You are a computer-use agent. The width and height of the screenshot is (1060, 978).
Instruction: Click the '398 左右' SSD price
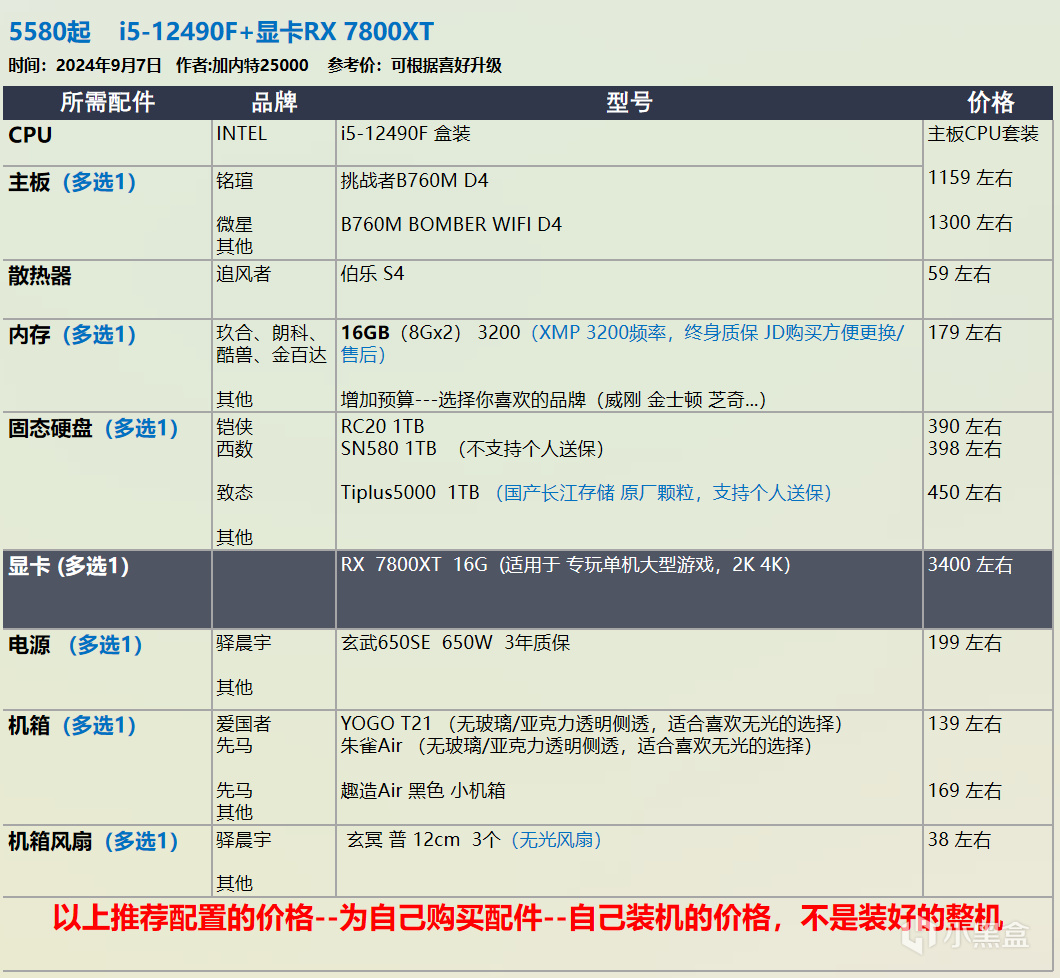coord(965,448)
